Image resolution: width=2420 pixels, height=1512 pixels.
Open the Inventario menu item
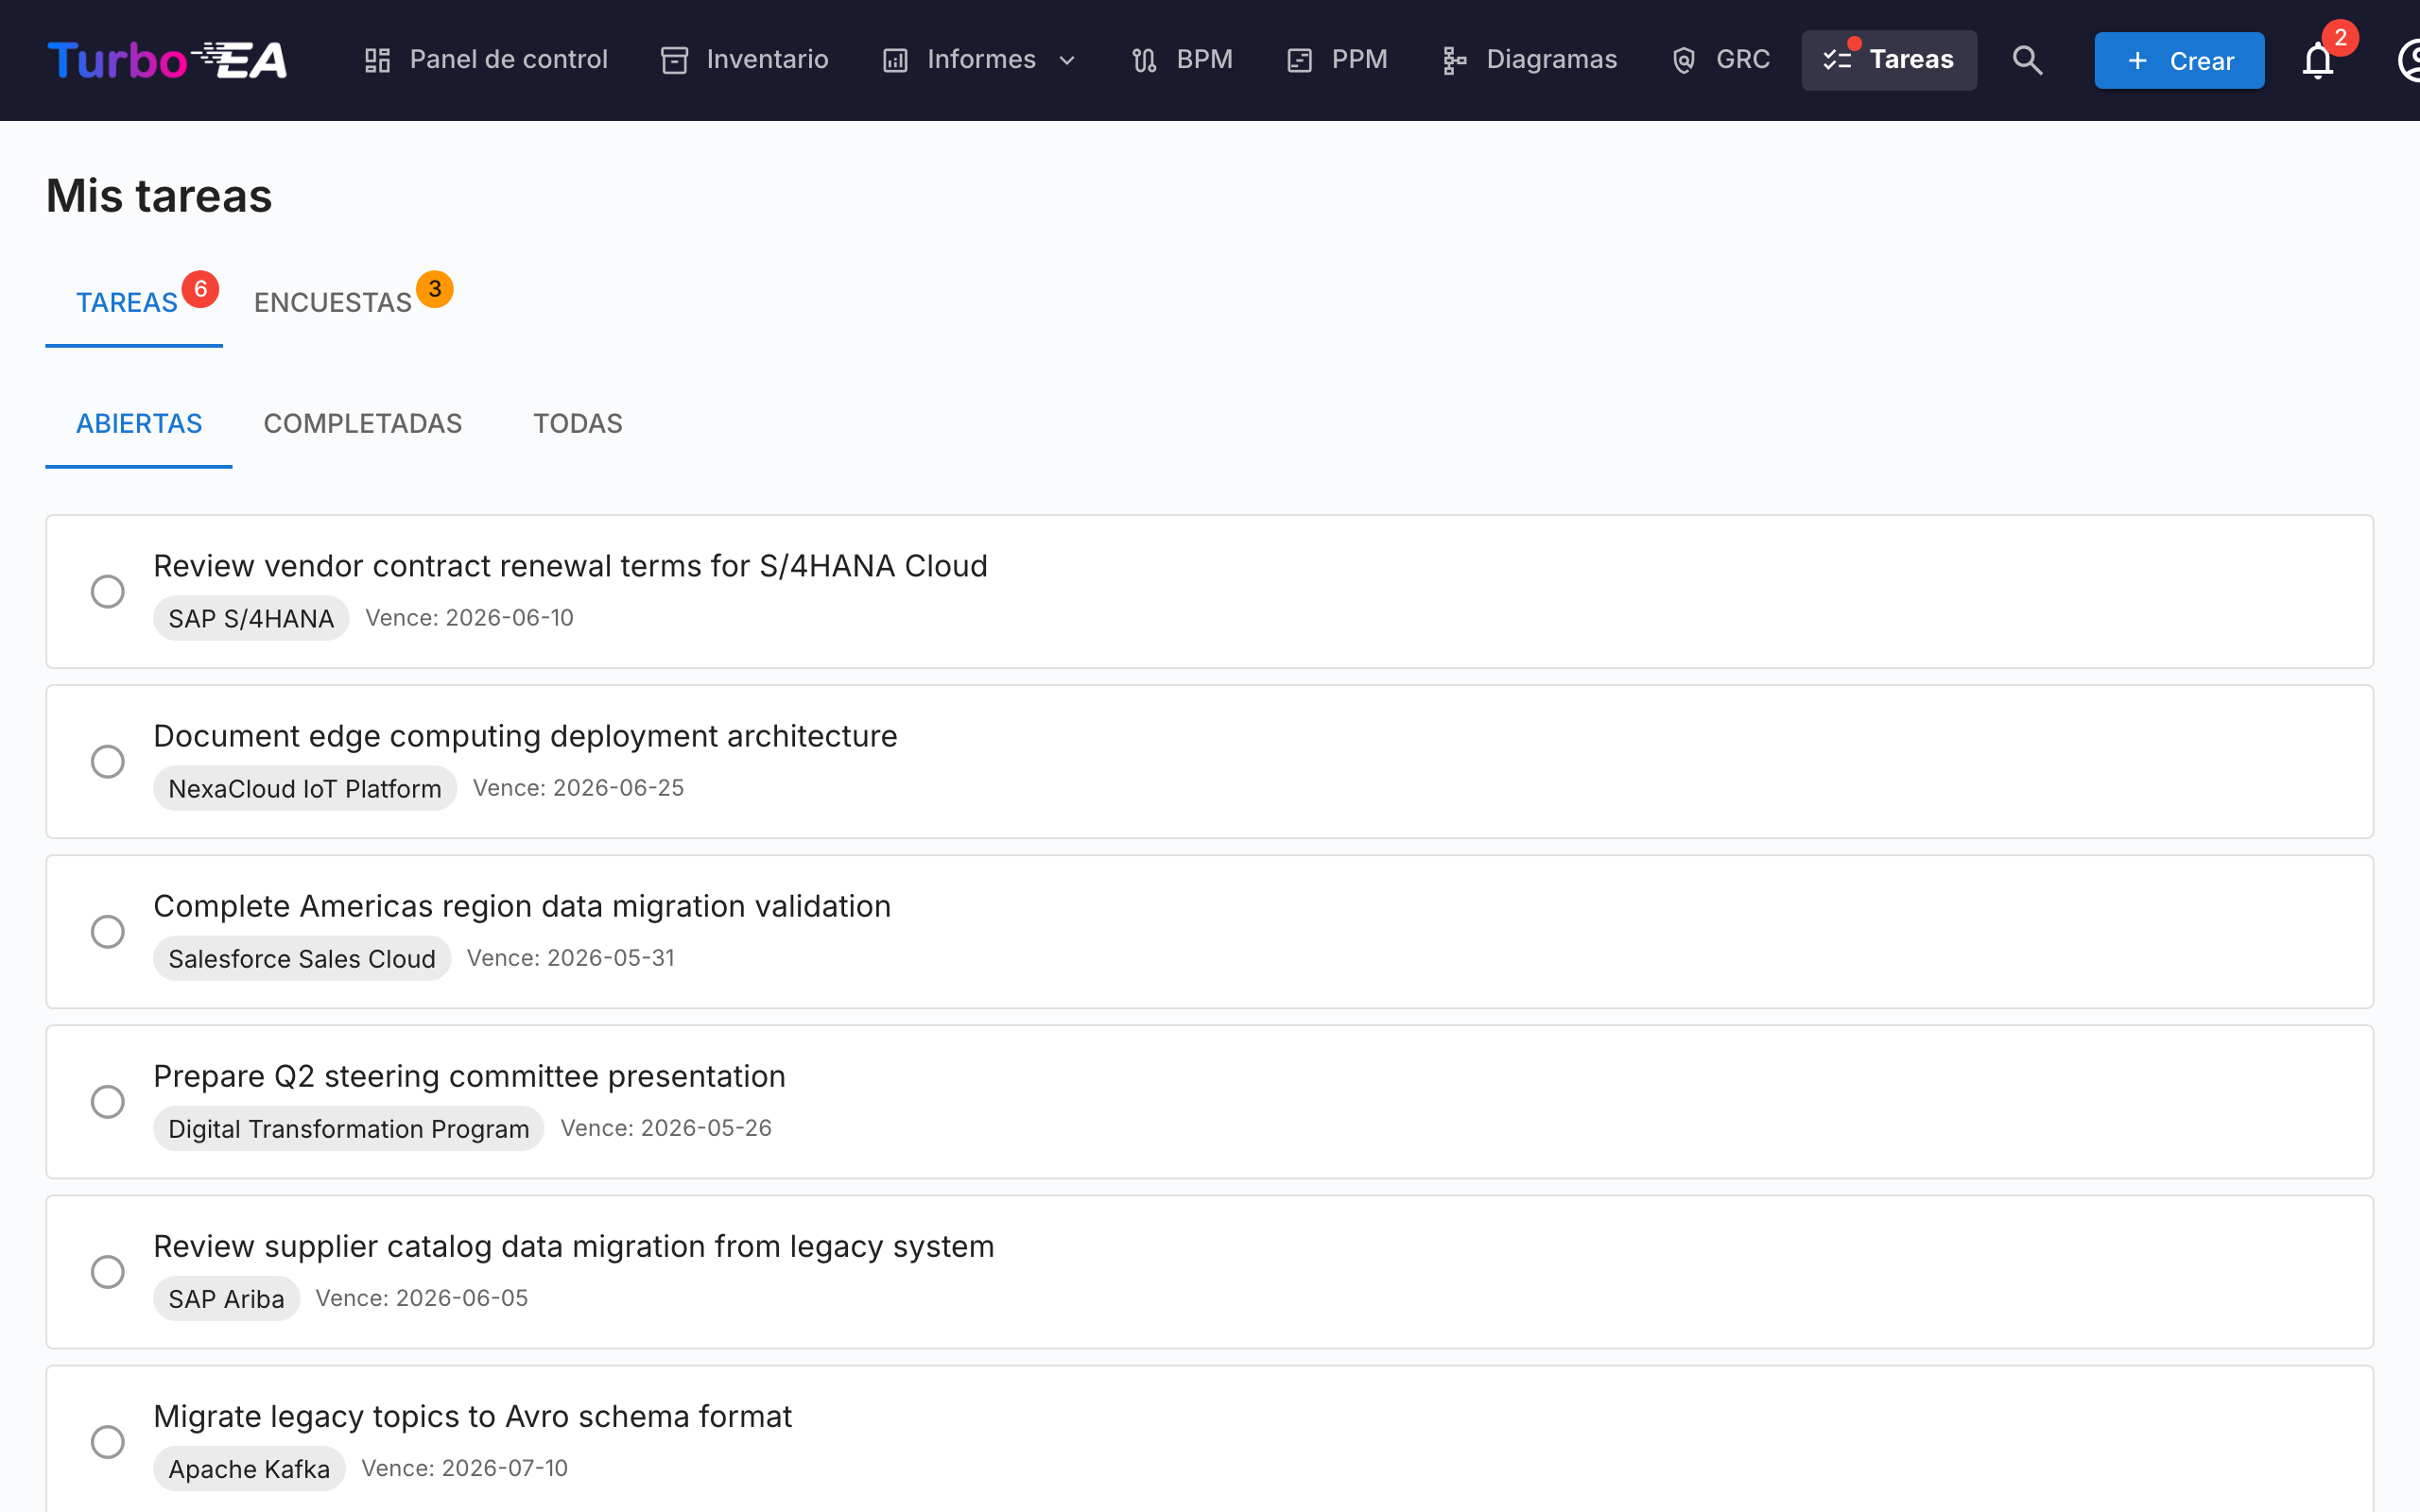pos(745,60)
